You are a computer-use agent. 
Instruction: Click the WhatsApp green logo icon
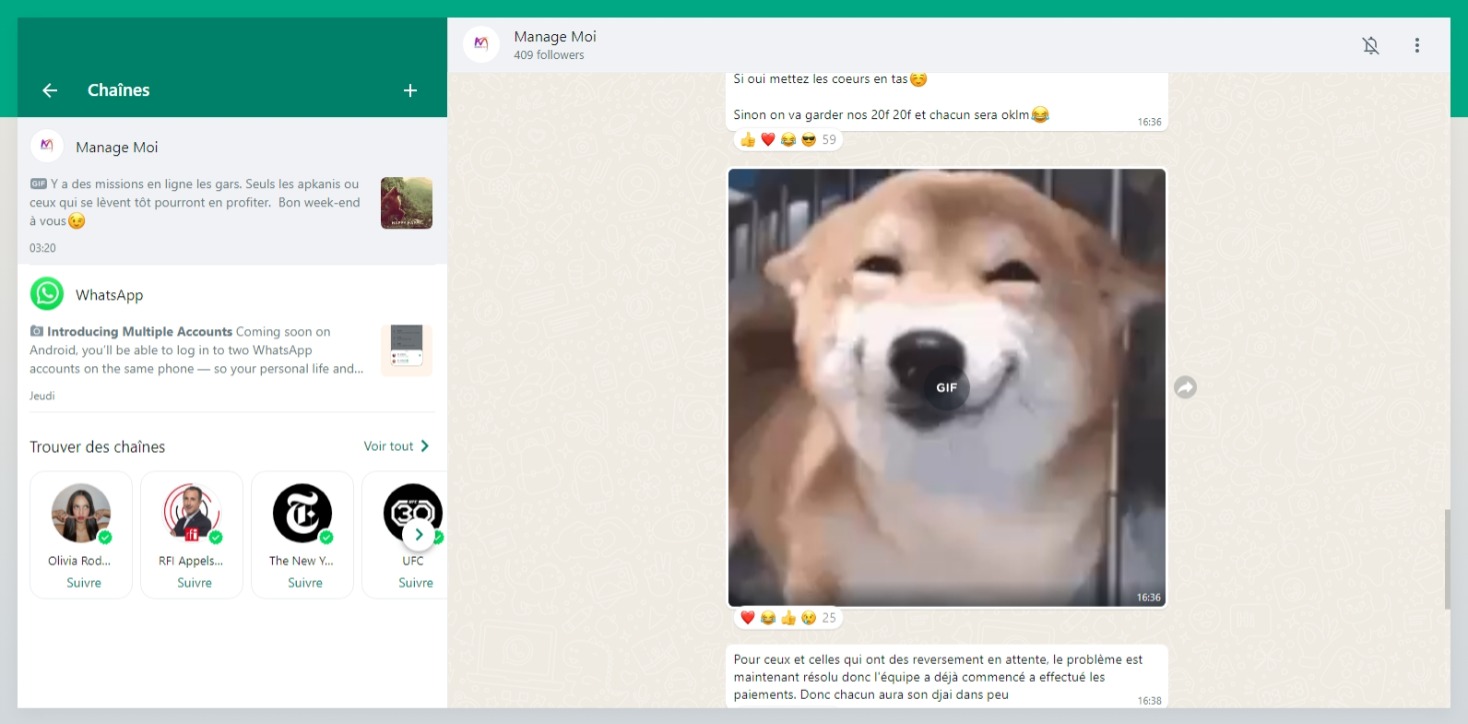[x=47, y=294]
